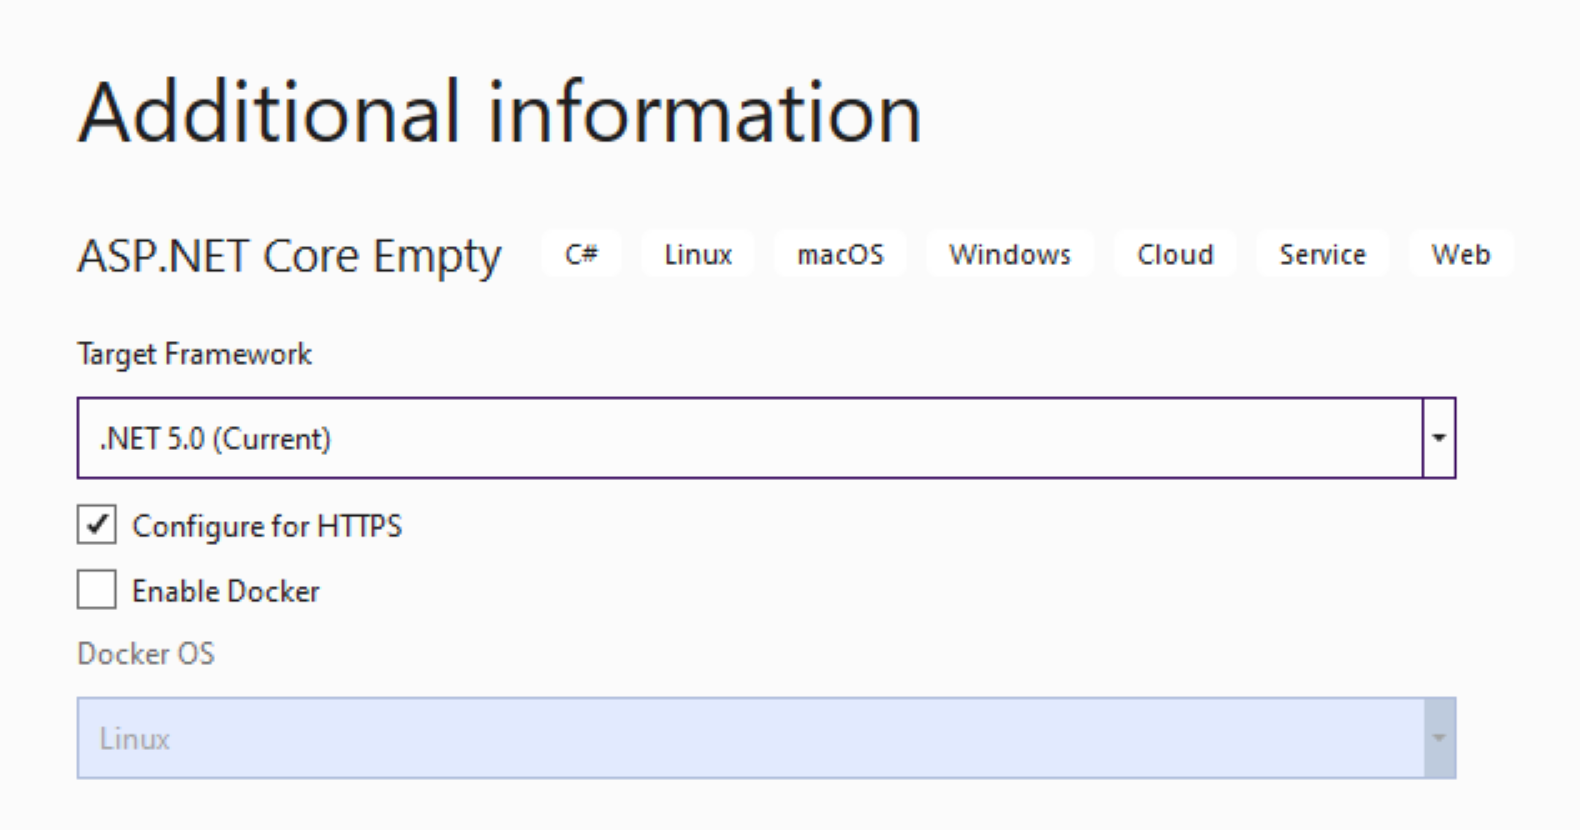
Task: Click the macOS tag
Action: [840, 254]
